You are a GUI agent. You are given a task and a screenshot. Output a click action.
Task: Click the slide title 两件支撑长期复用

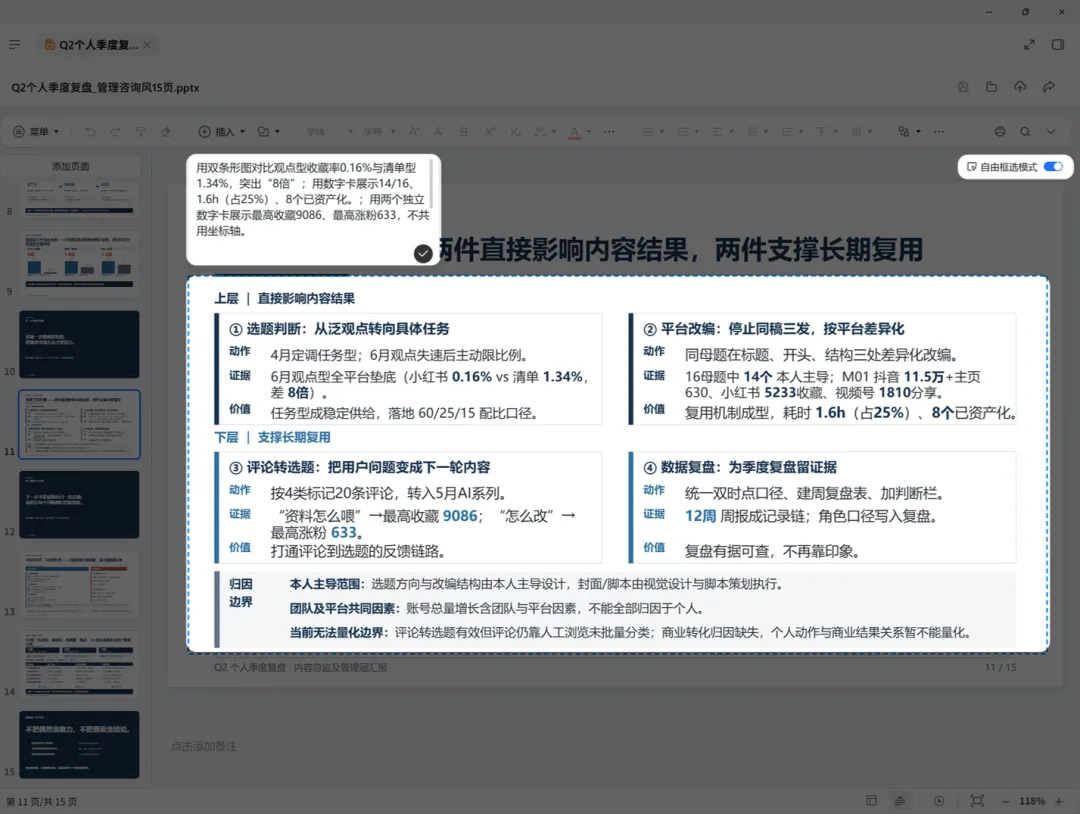point(818,249)
